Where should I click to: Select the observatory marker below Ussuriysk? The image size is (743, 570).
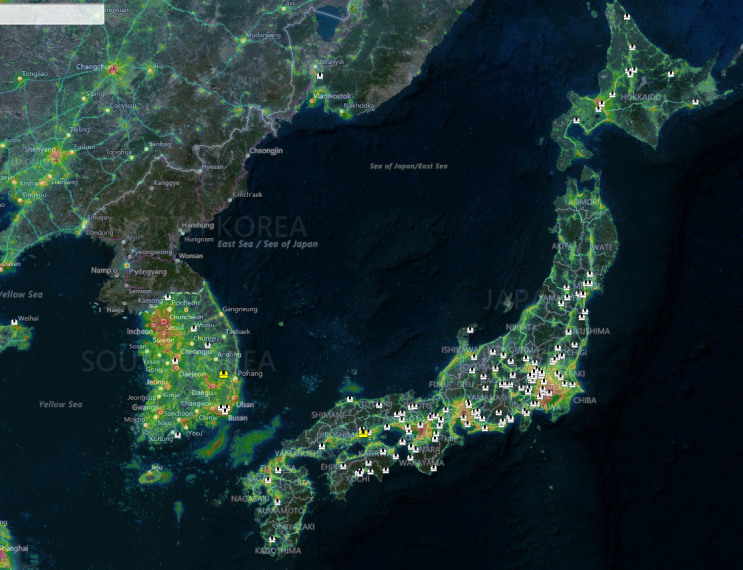[x=320, y=76]
